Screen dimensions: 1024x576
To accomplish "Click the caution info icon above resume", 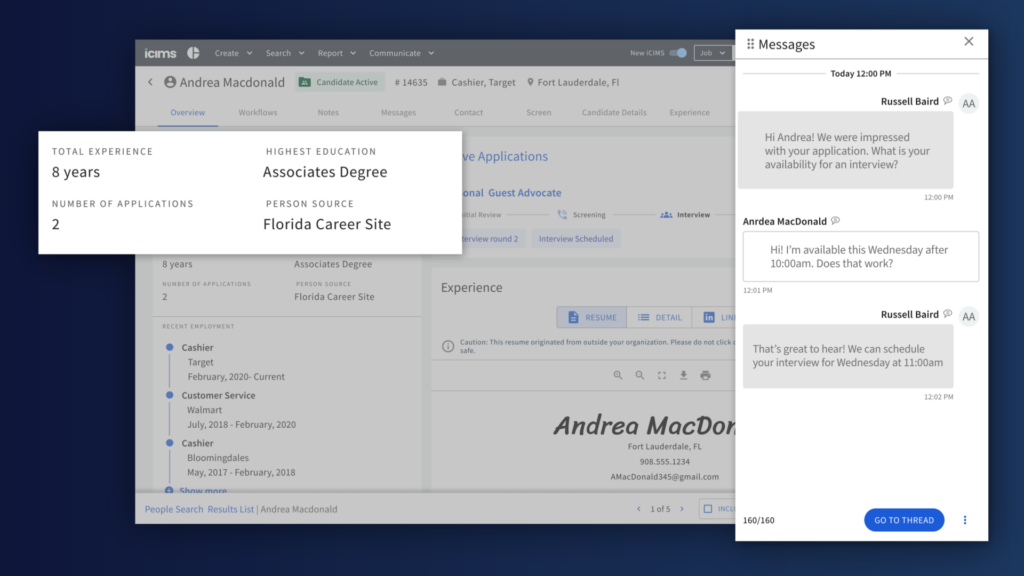I will [x=448, y=346].
